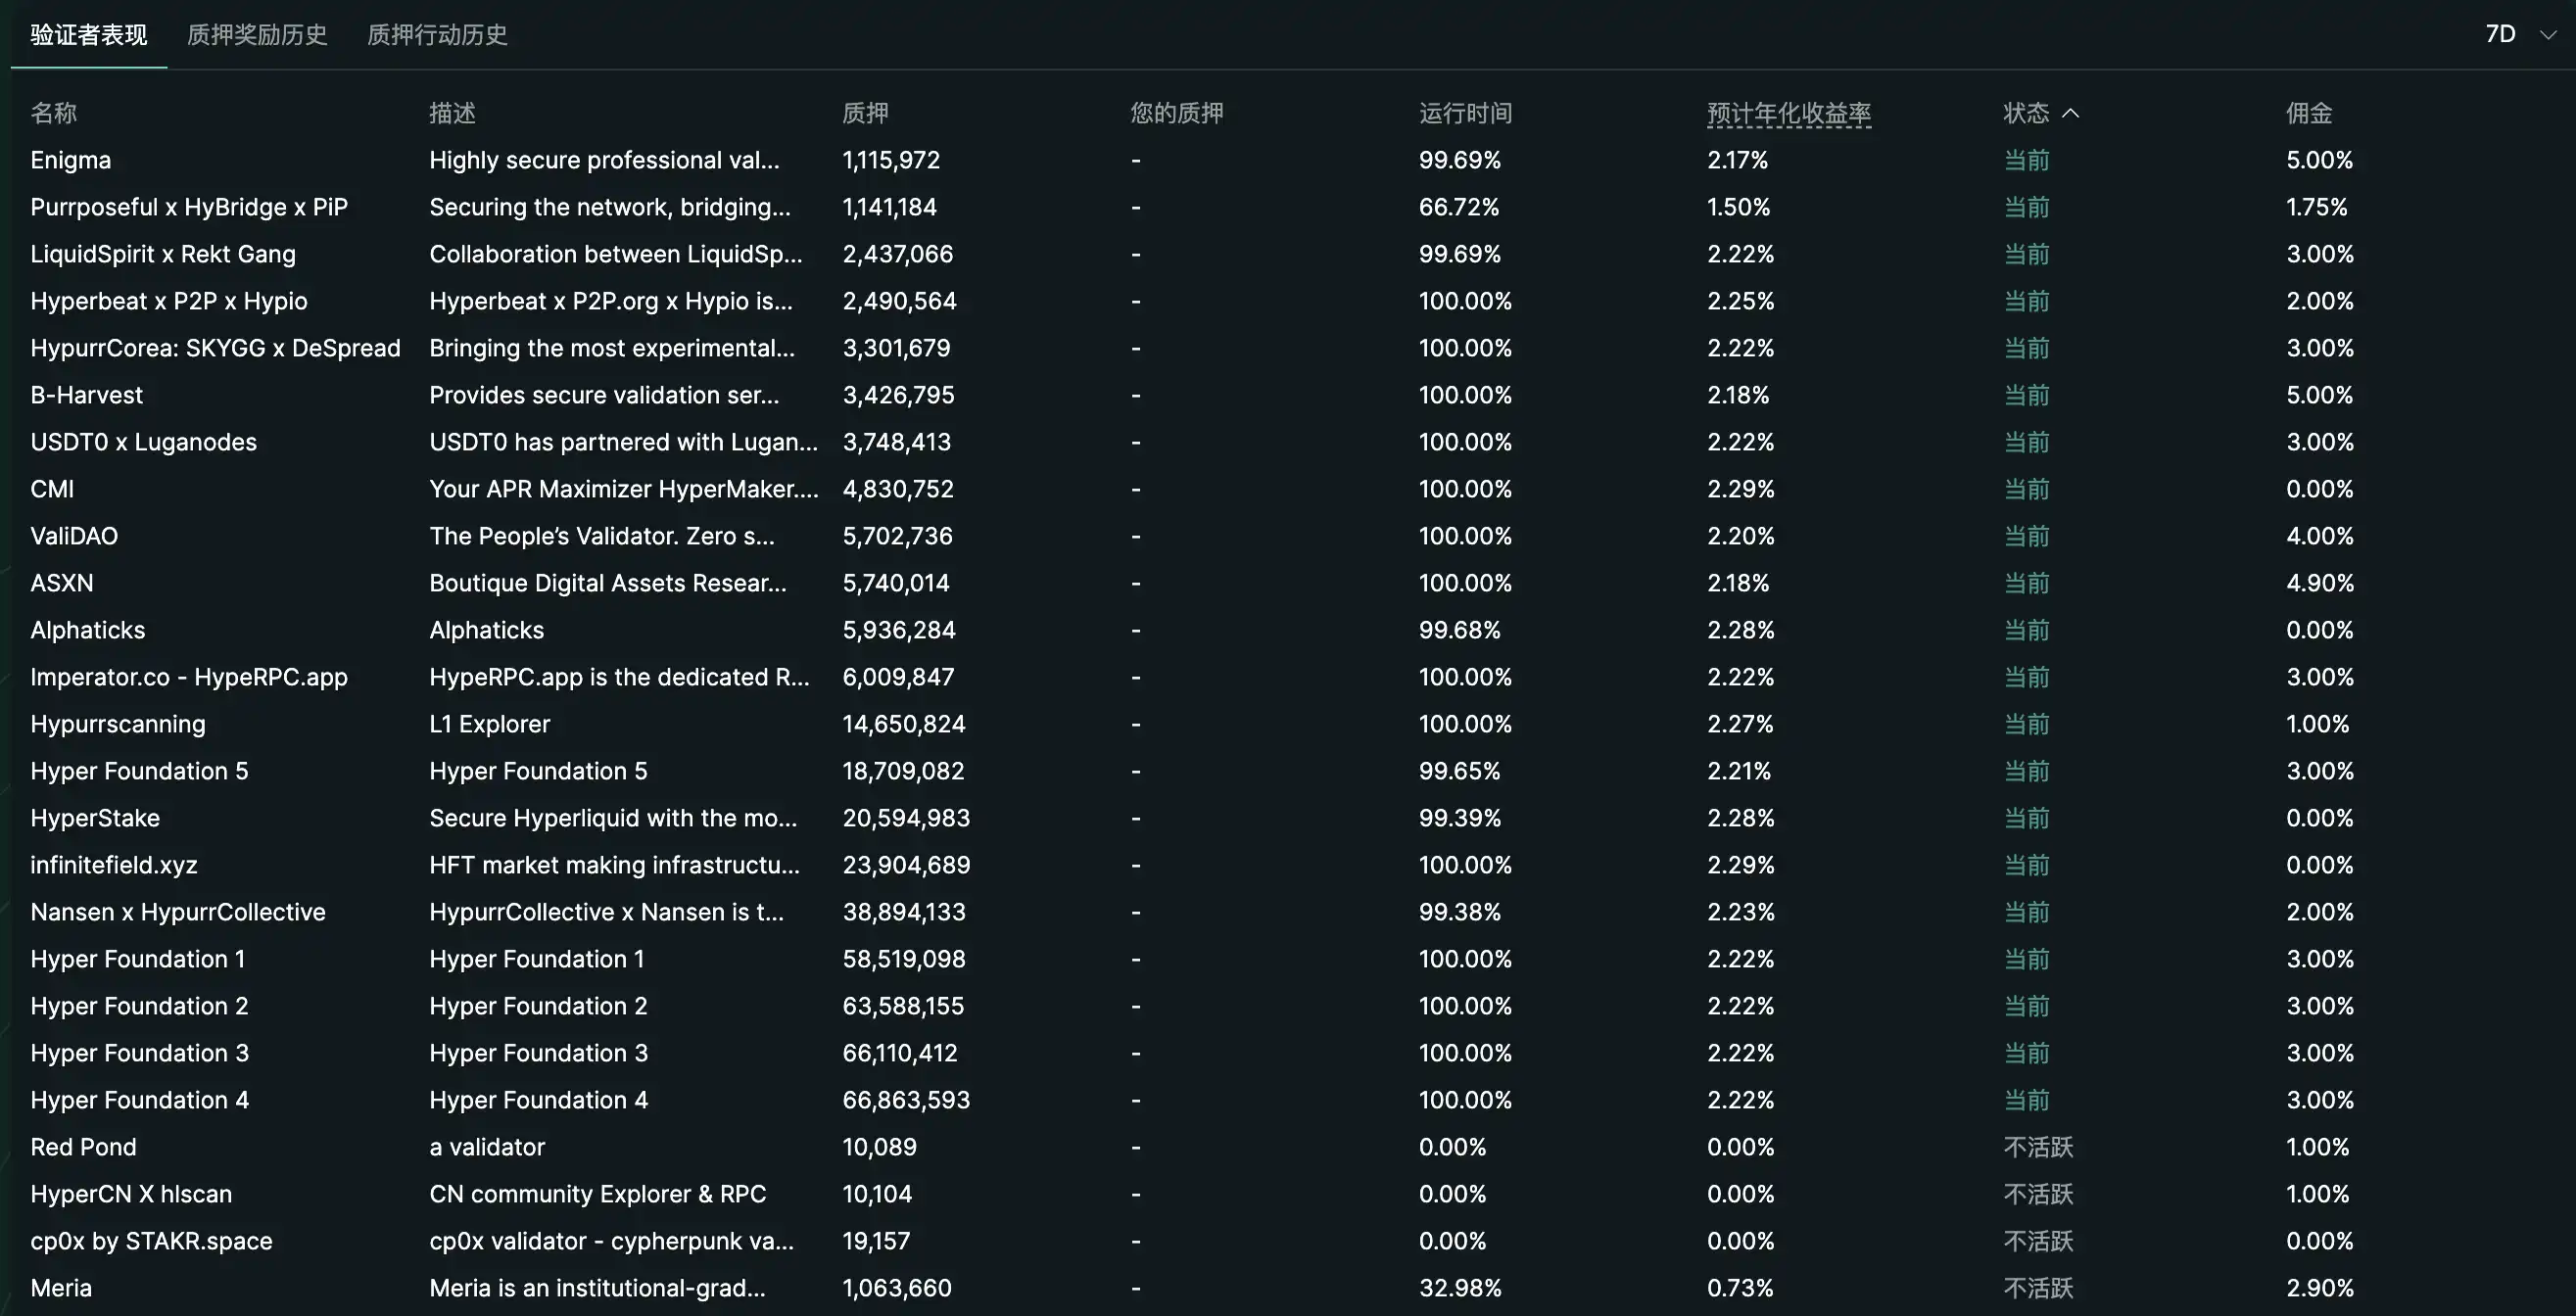Select the HyperStake validator row

95,817
